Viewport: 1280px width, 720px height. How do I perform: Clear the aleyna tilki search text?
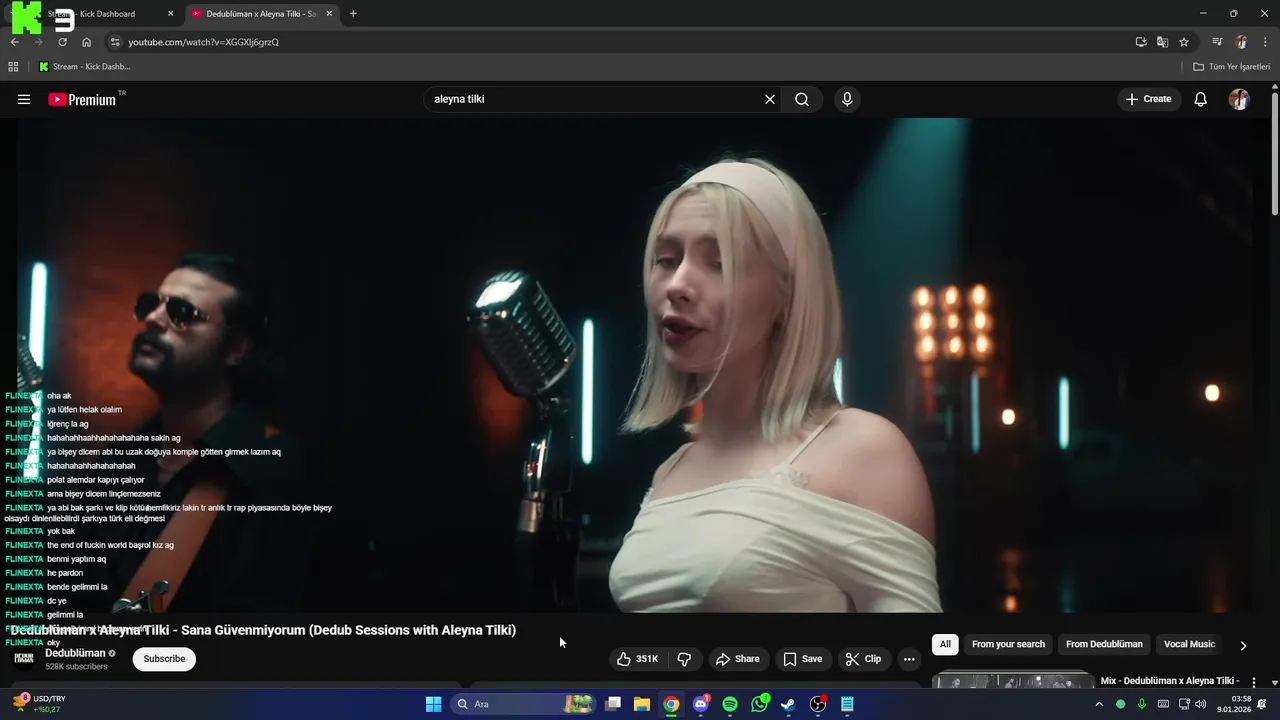770,99
